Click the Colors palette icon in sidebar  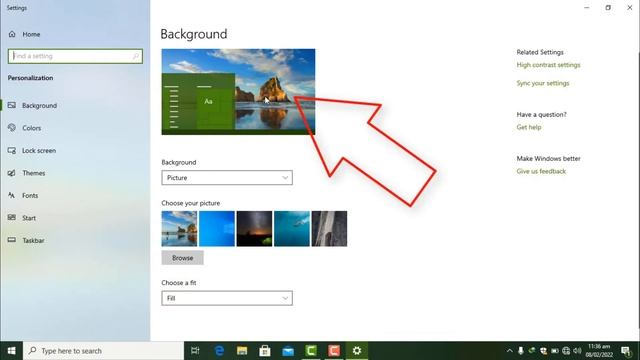12,128
